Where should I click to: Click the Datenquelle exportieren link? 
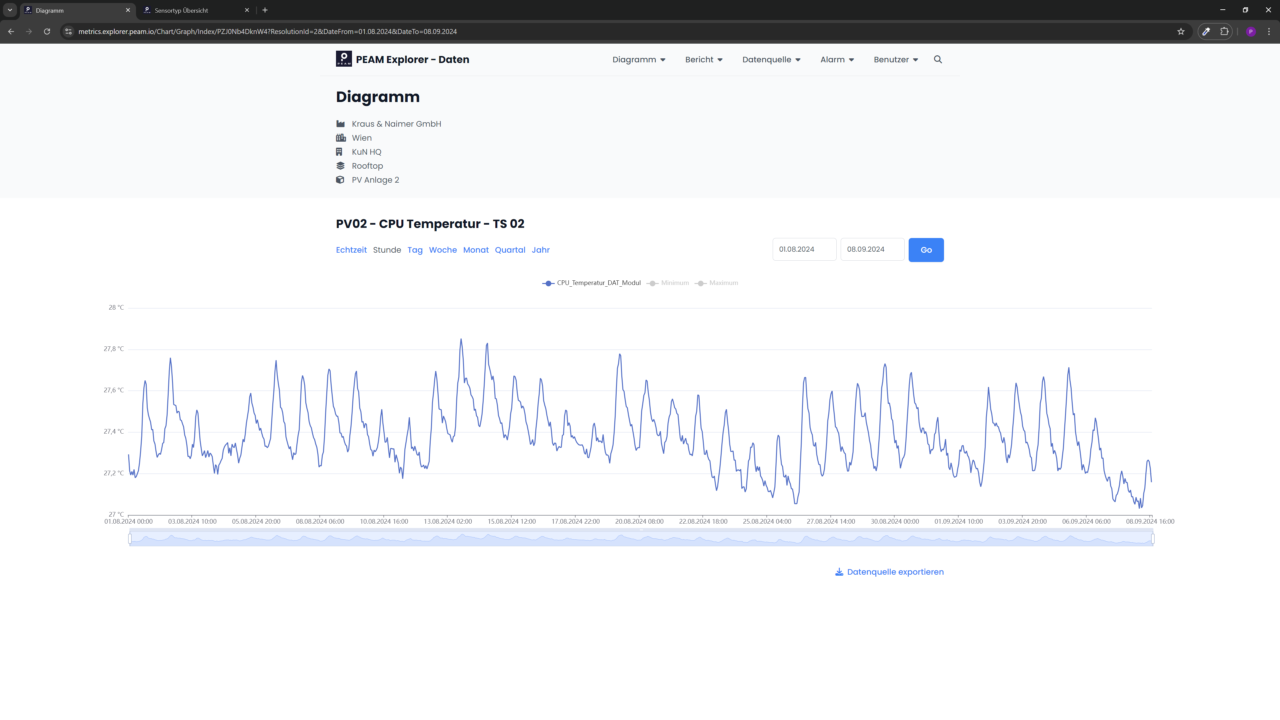895,572
